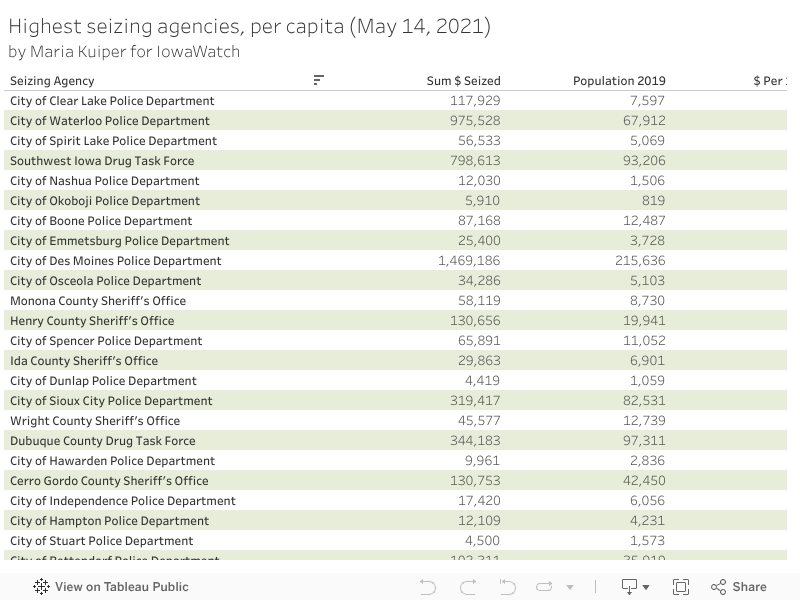Click the Revert icon in toolbar
Viewport: 800px width, 600px height.
(x=507, y=587)
